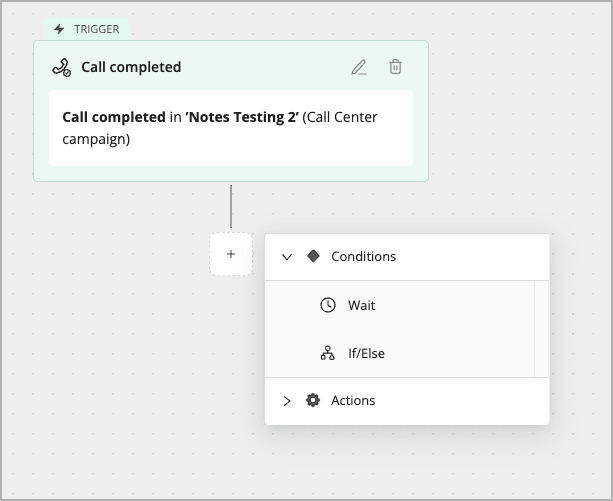The image size is (613, 501).
Task: Collapse the Conditions section chevron
Action: [x=287, y=257]
